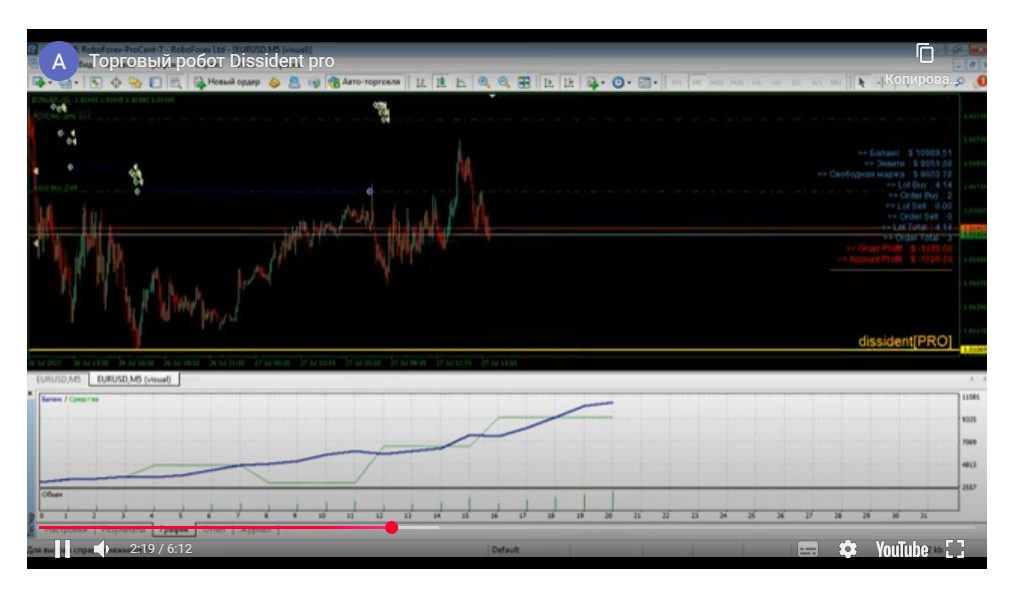
Task: Zoom out on the chart
Action: point(504,82)
